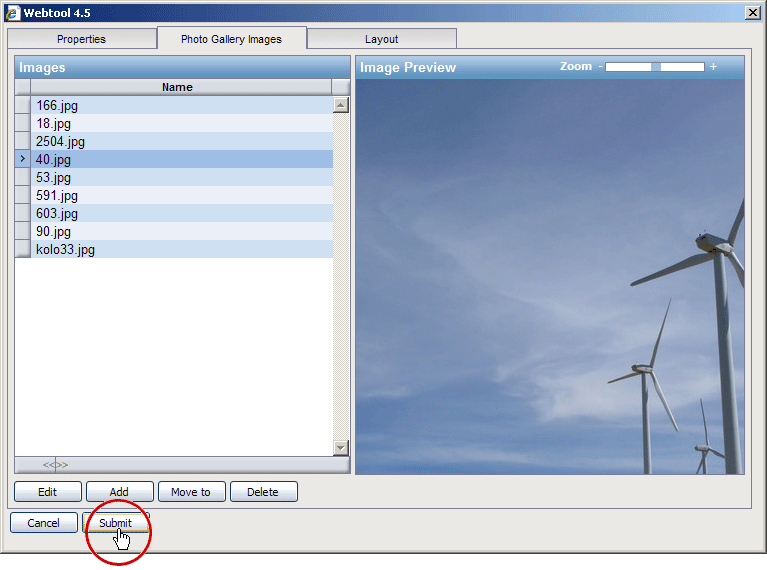Adjust the image preview zoom slider
Image resolution: width=767 pixels, height=570 pixels.
click(x=655, y=67)
